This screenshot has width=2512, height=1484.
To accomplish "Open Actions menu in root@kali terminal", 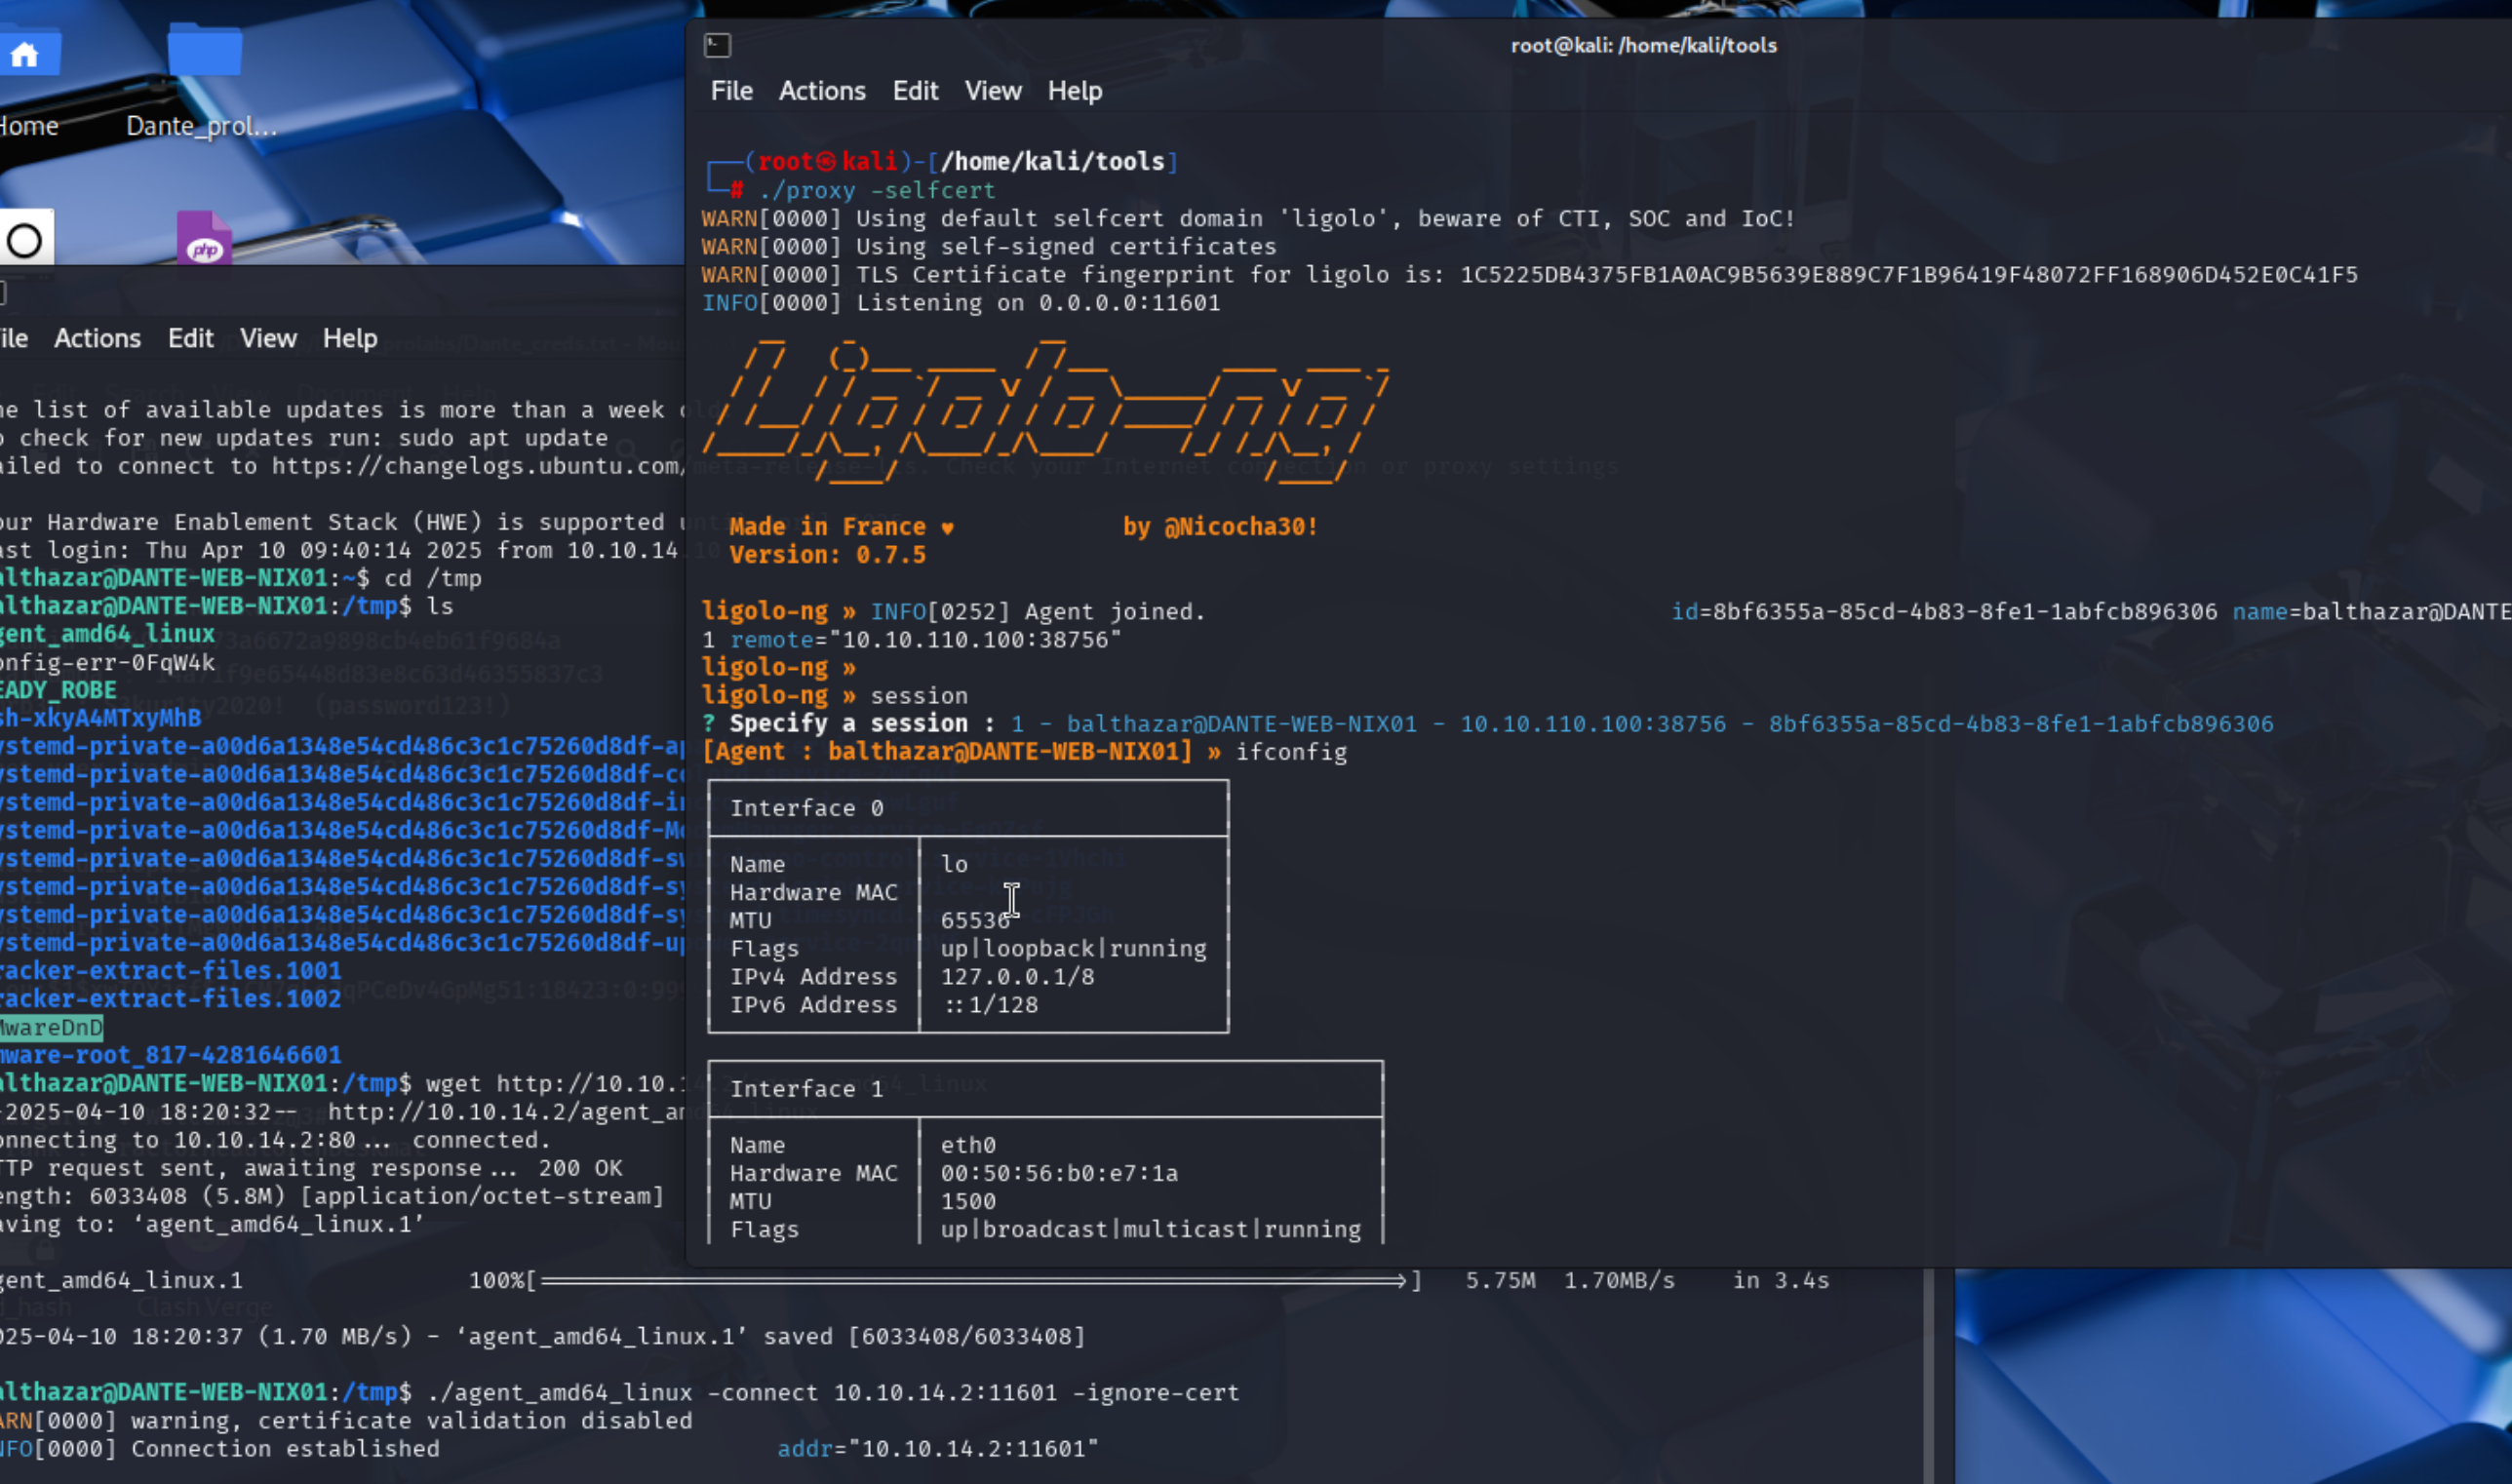I will click(x=822, y=91).
